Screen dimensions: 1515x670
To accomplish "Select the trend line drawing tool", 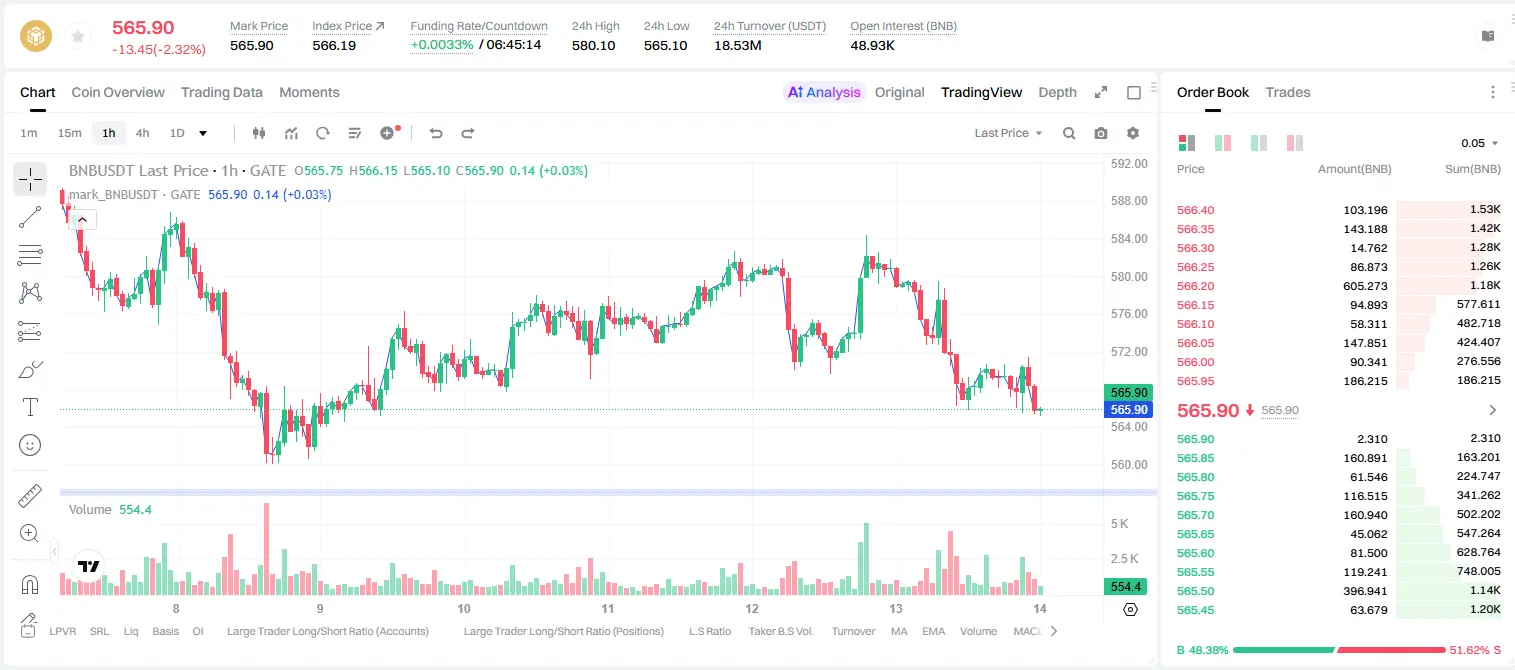I will (x=30, y=217).
